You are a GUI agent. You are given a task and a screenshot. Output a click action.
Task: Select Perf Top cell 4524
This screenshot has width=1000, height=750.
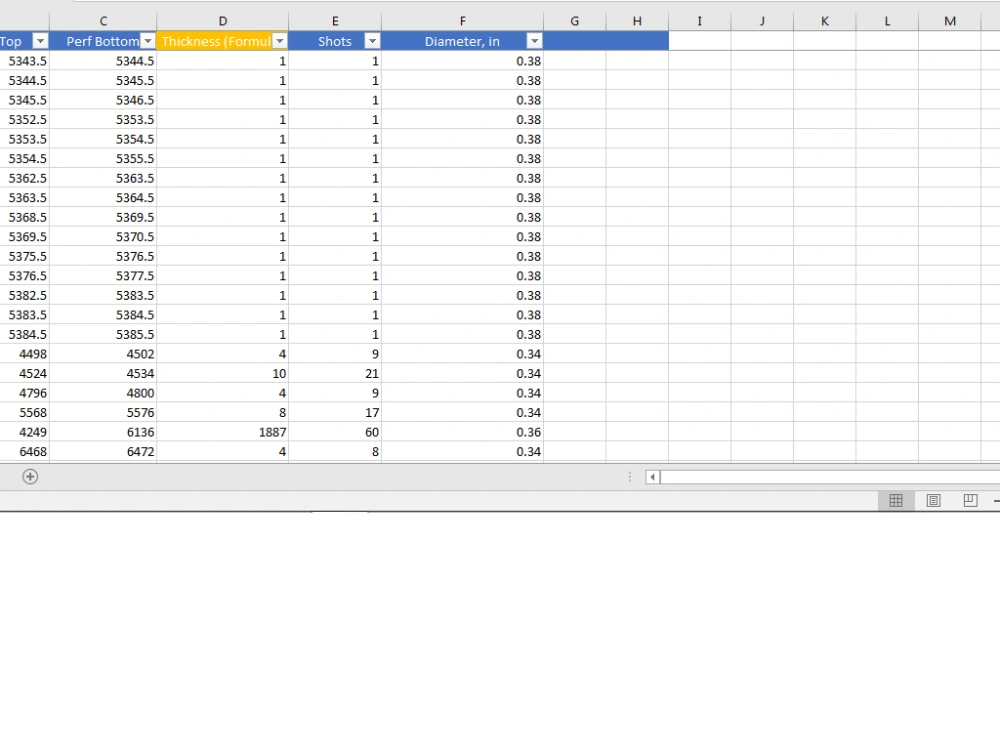click(x=24, y=374)
